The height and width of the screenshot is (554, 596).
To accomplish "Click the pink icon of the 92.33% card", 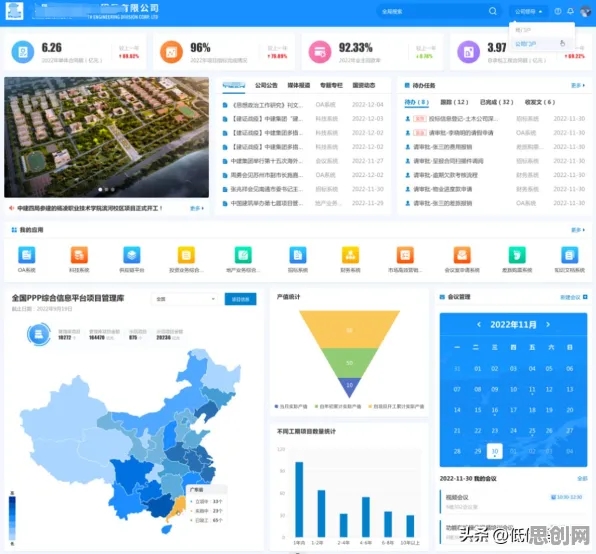I will click(320, 52).
